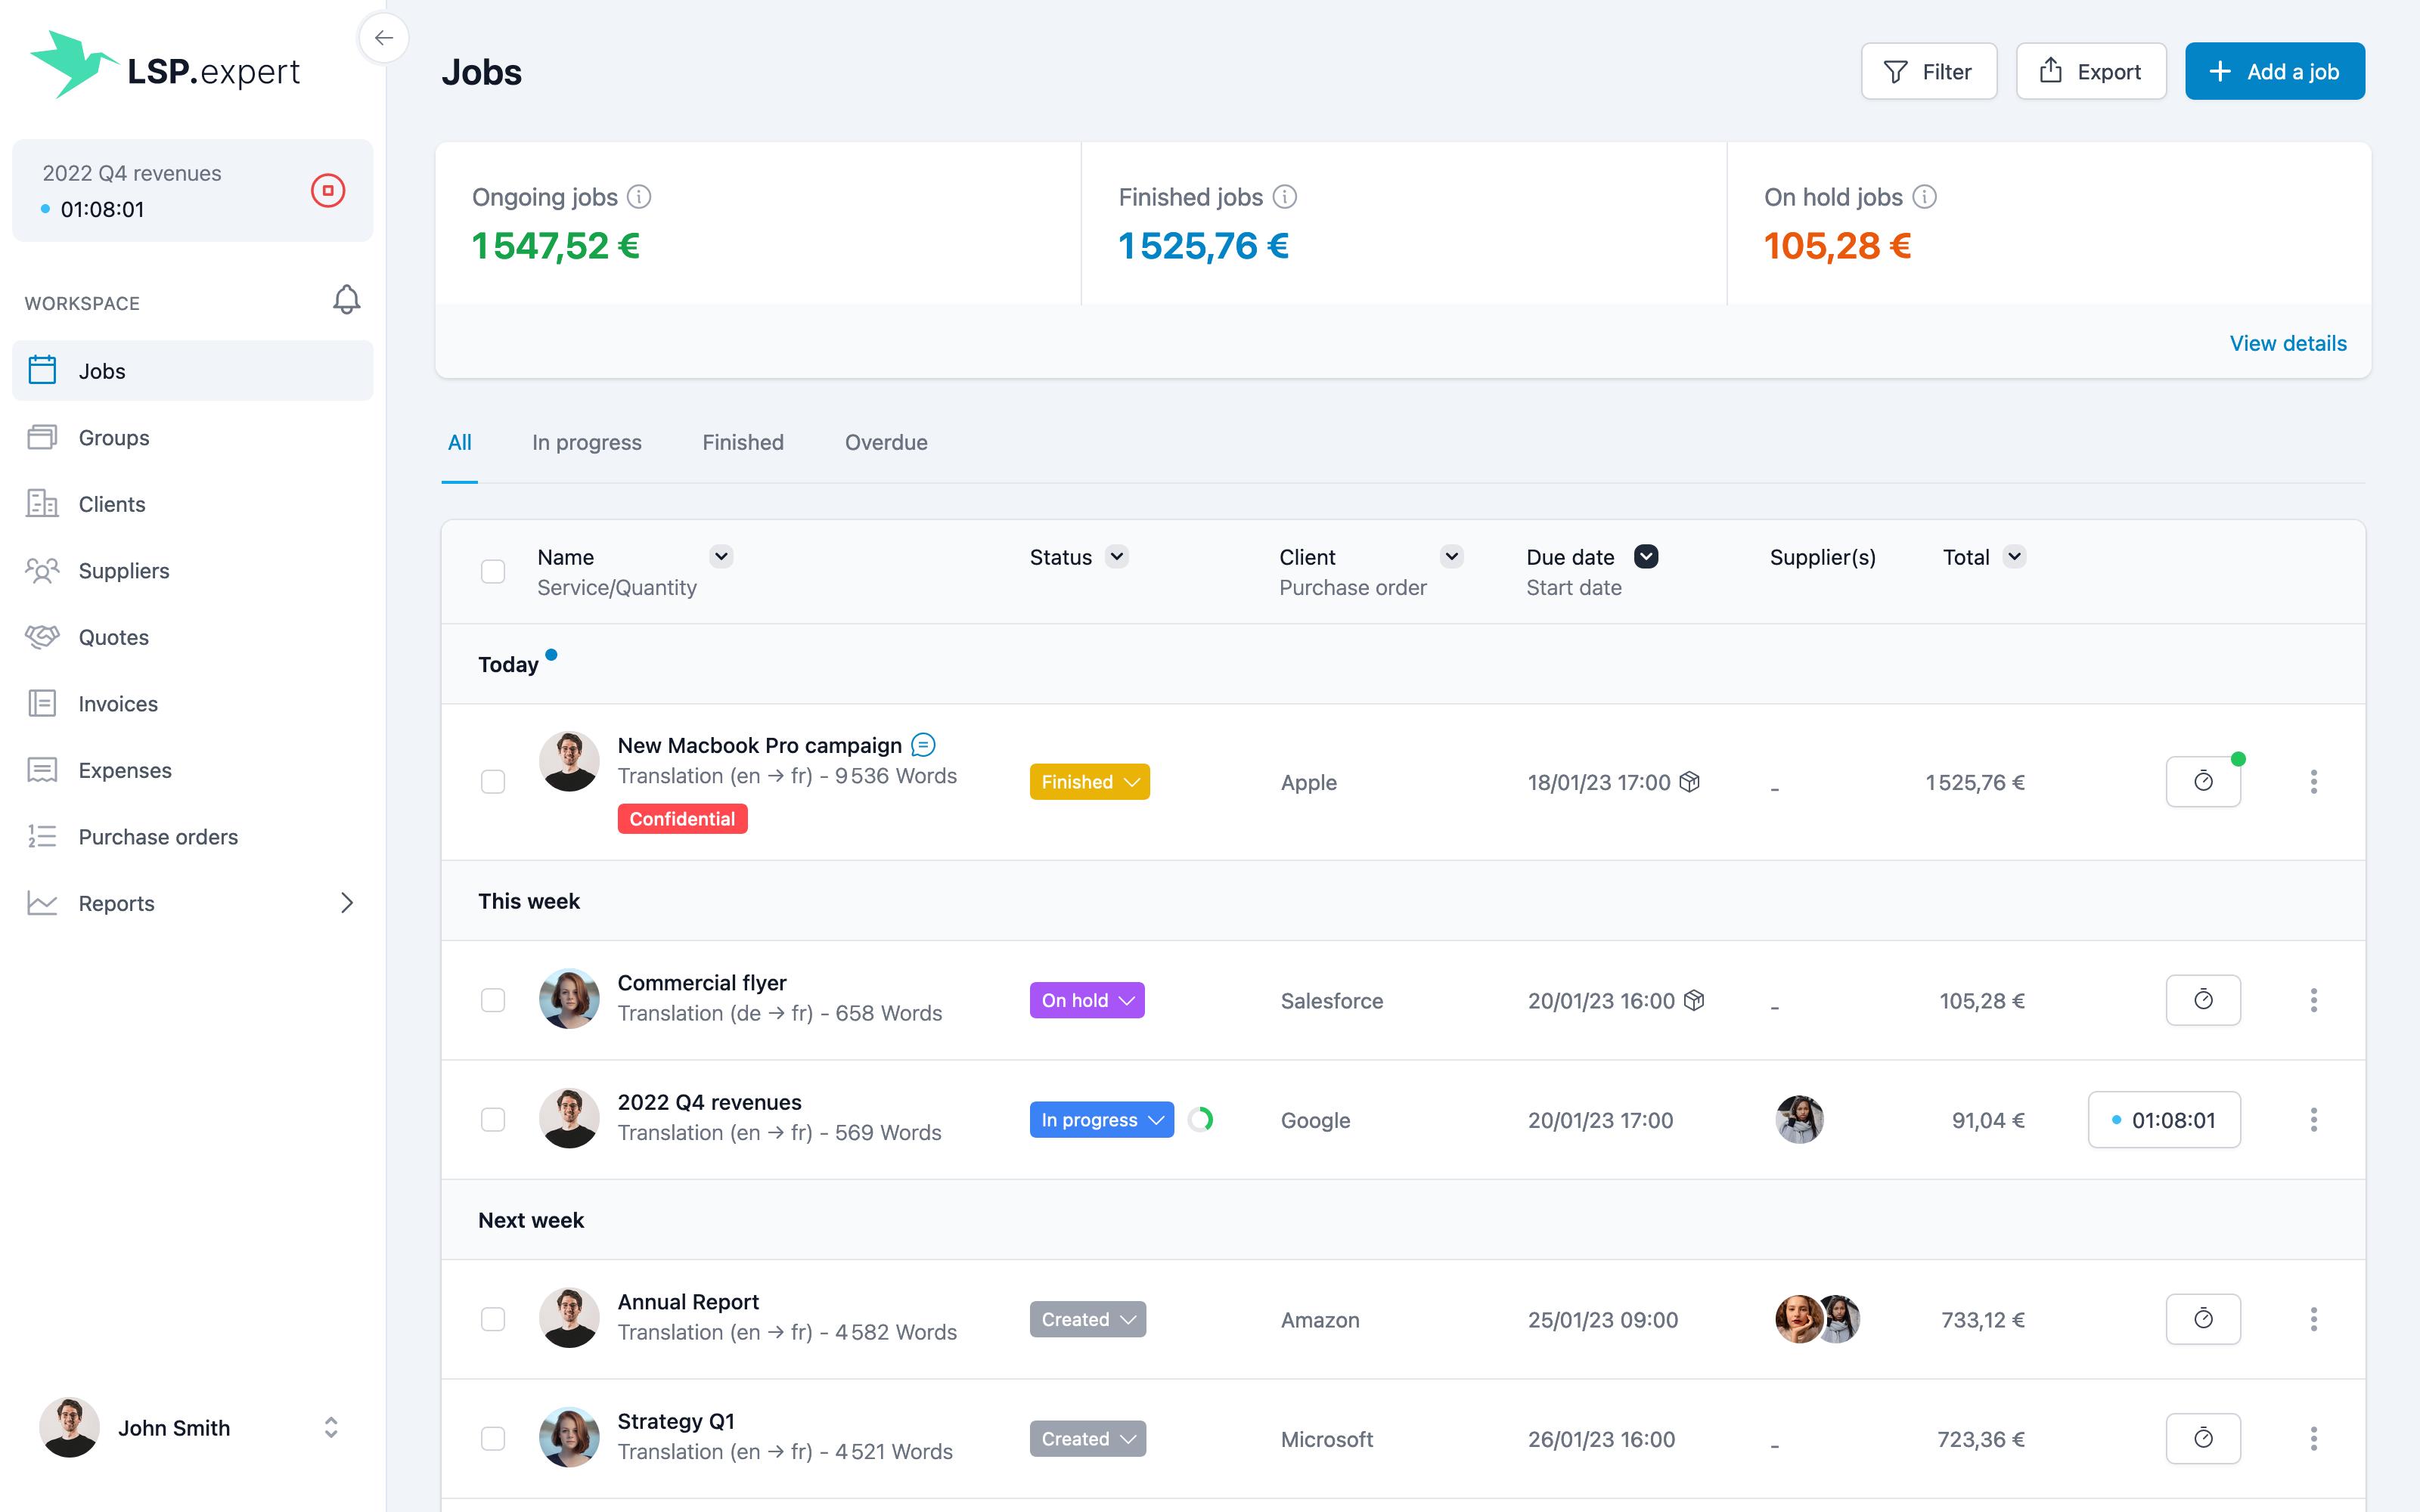Click progress circle on Q4 revenues row
Viewport: 2420px width, 1512px height.
(x=1201, y=1120)
